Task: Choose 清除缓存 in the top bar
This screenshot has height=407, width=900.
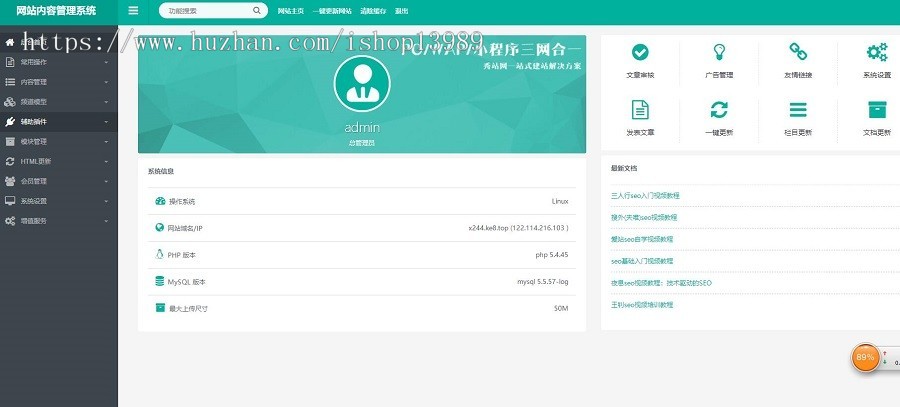Action: (373, 11)
